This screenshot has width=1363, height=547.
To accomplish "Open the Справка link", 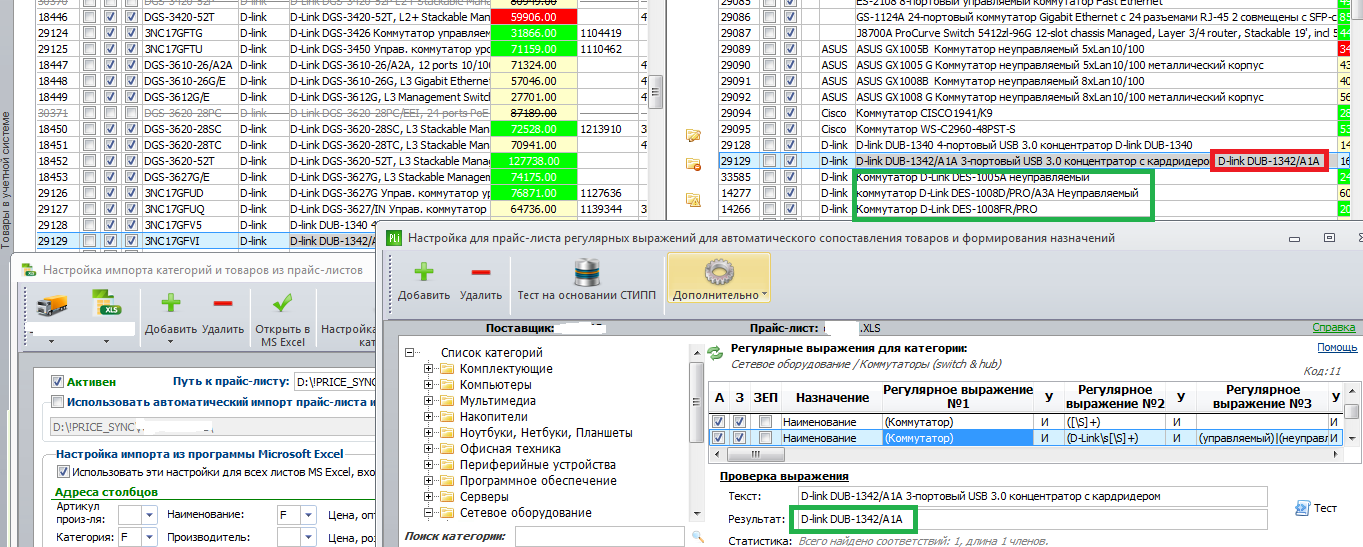I will click(1335, 328).
